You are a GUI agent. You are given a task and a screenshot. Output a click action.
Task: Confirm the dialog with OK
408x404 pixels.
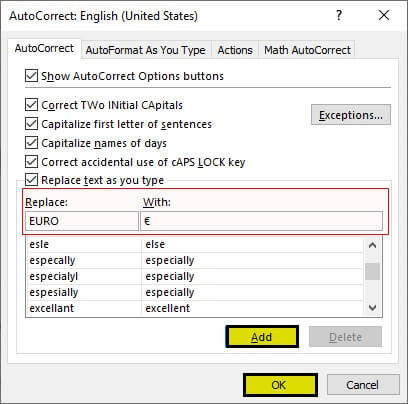(280, 385)
